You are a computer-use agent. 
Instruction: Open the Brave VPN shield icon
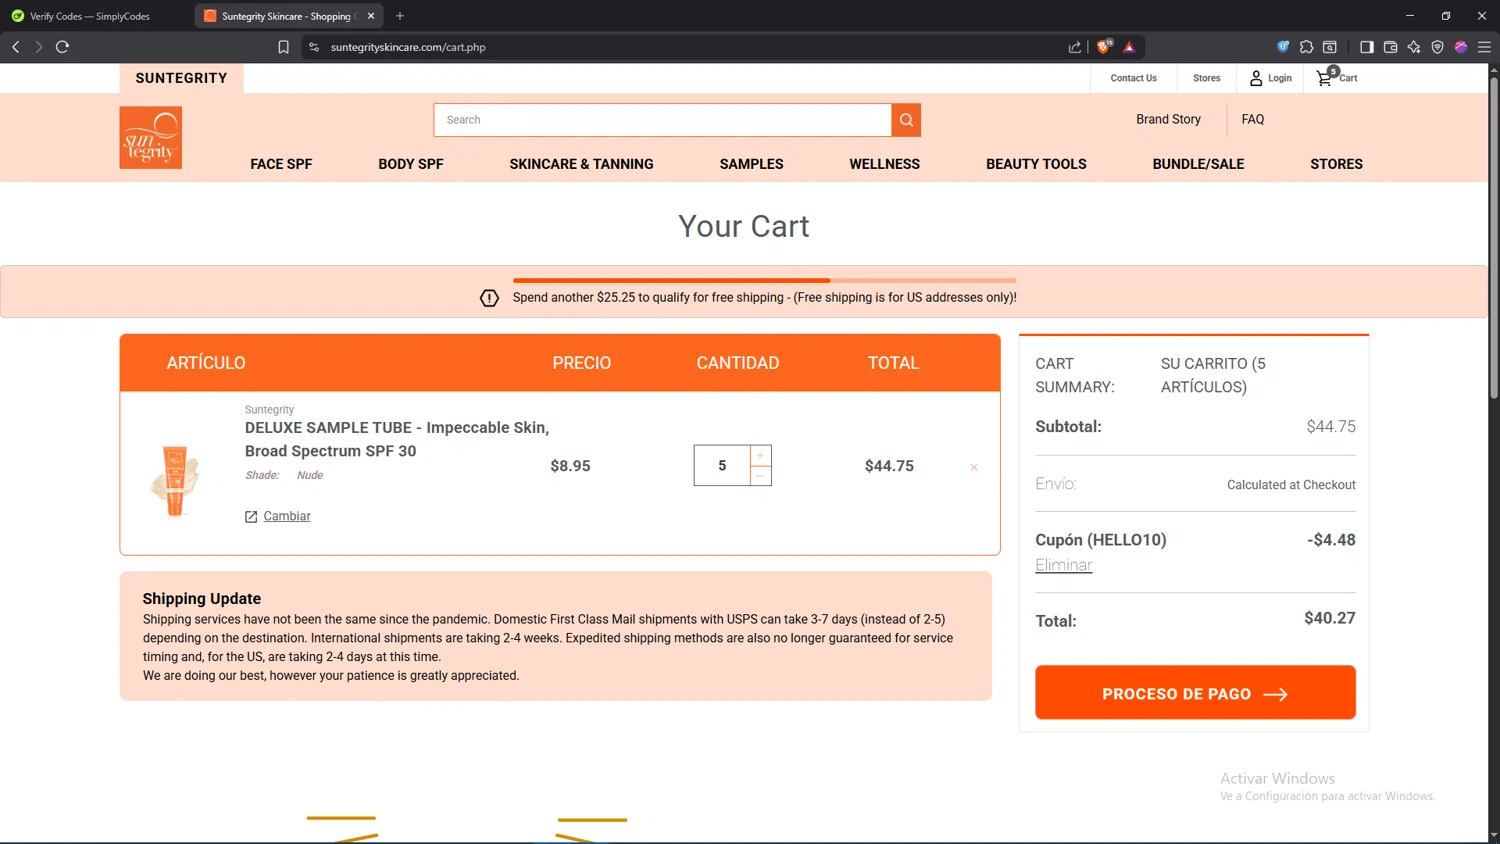[1437, 47]
